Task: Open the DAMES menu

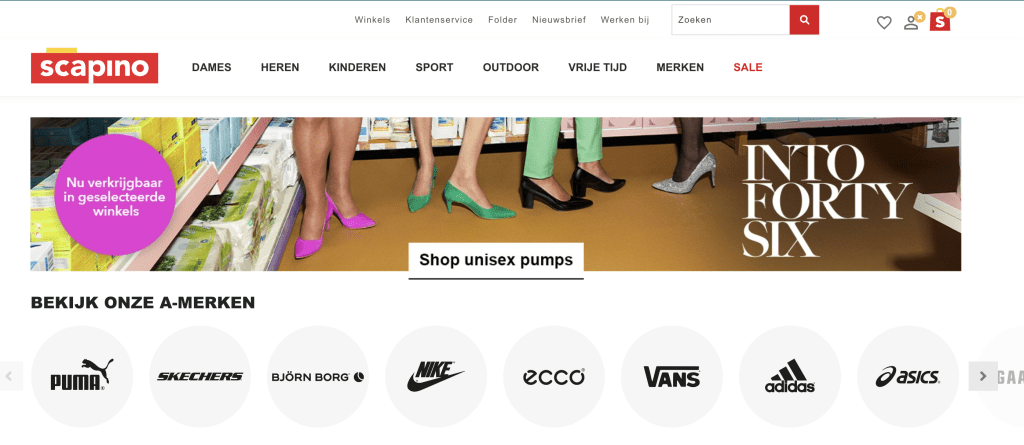Action: pos(212,67)
